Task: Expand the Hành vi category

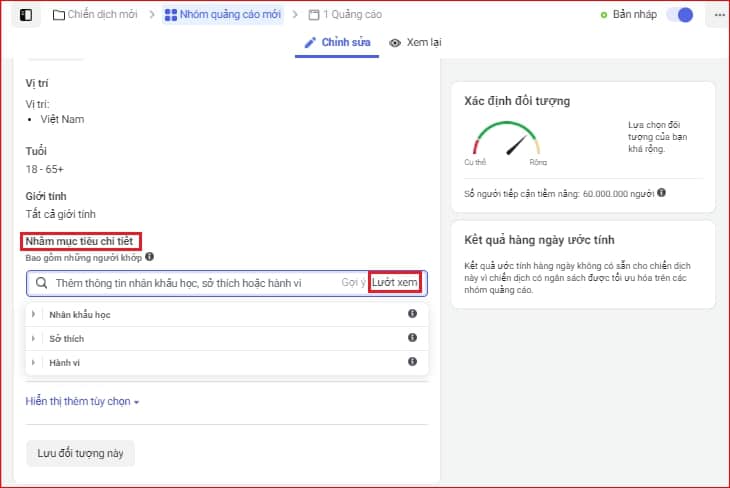Action: tap(34, 362)
